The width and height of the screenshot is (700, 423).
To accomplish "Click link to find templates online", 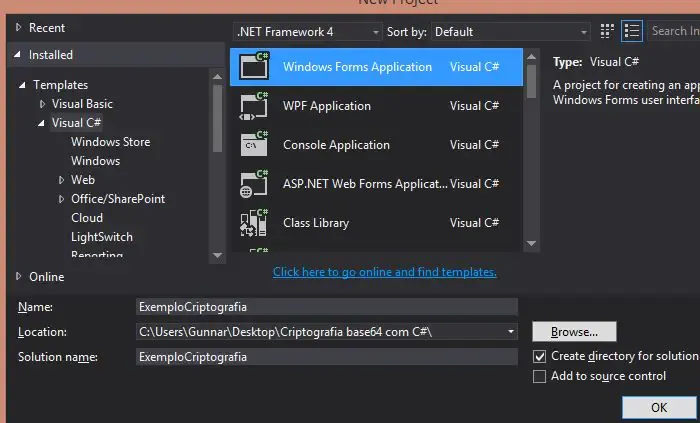I will click(384, 272).
